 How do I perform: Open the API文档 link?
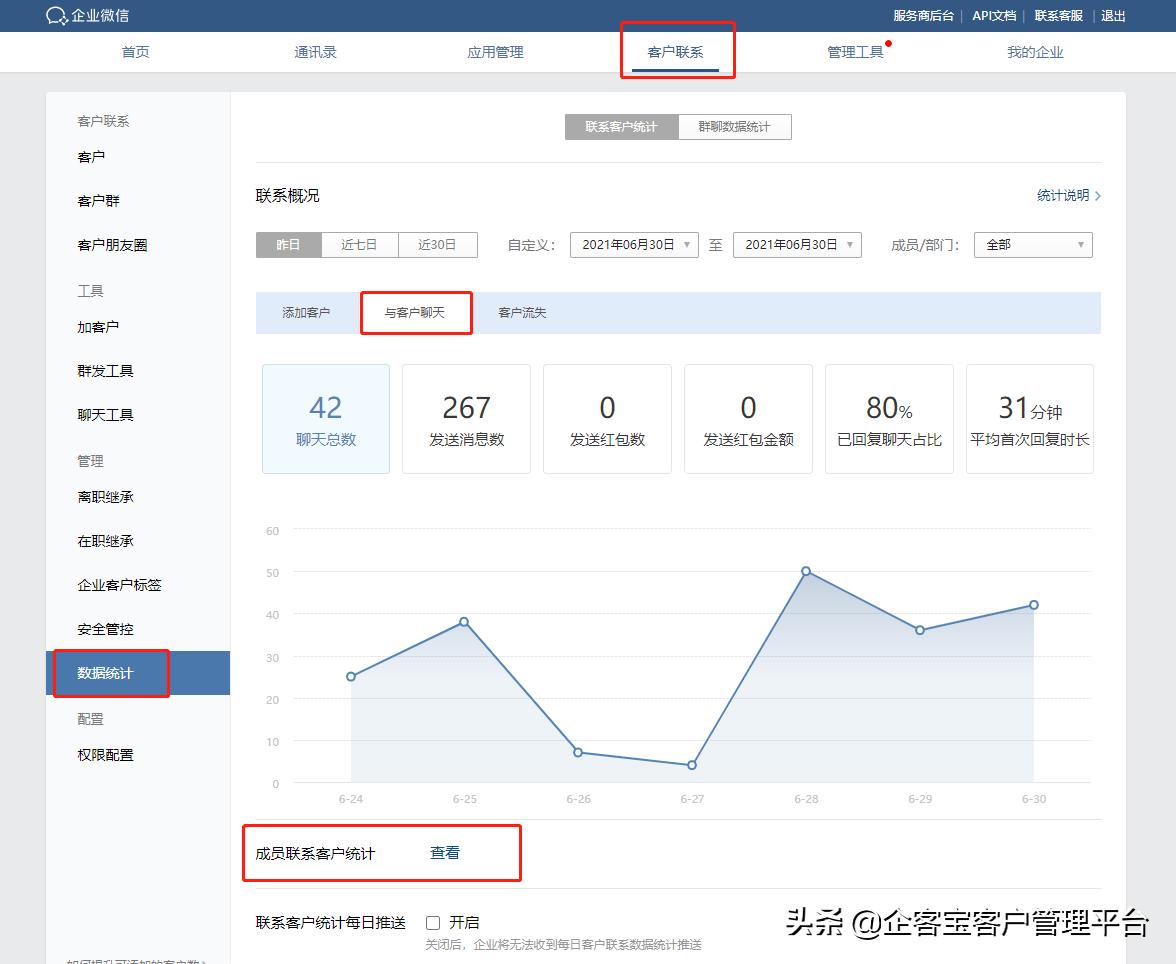[x=994, y=15]
